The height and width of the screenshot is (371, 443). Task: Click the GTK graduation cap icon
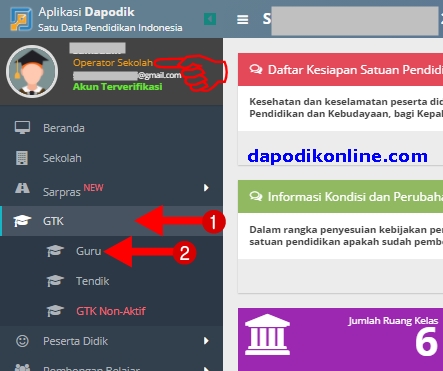[22, 221]
